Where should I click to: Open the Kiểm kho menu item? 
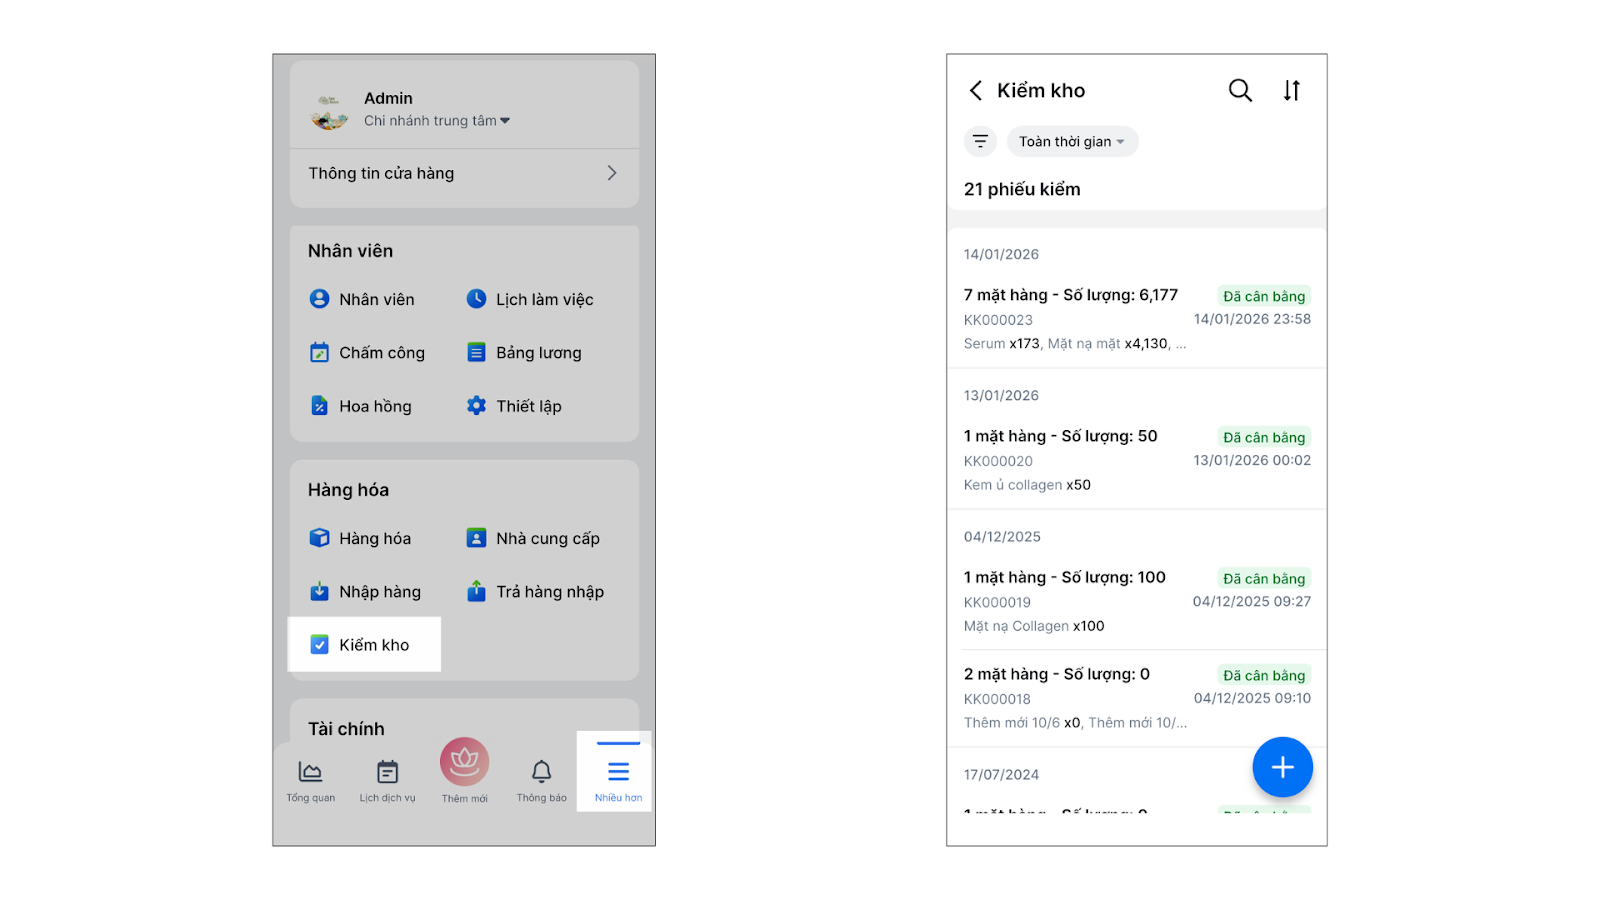click(x=364, y=645)
